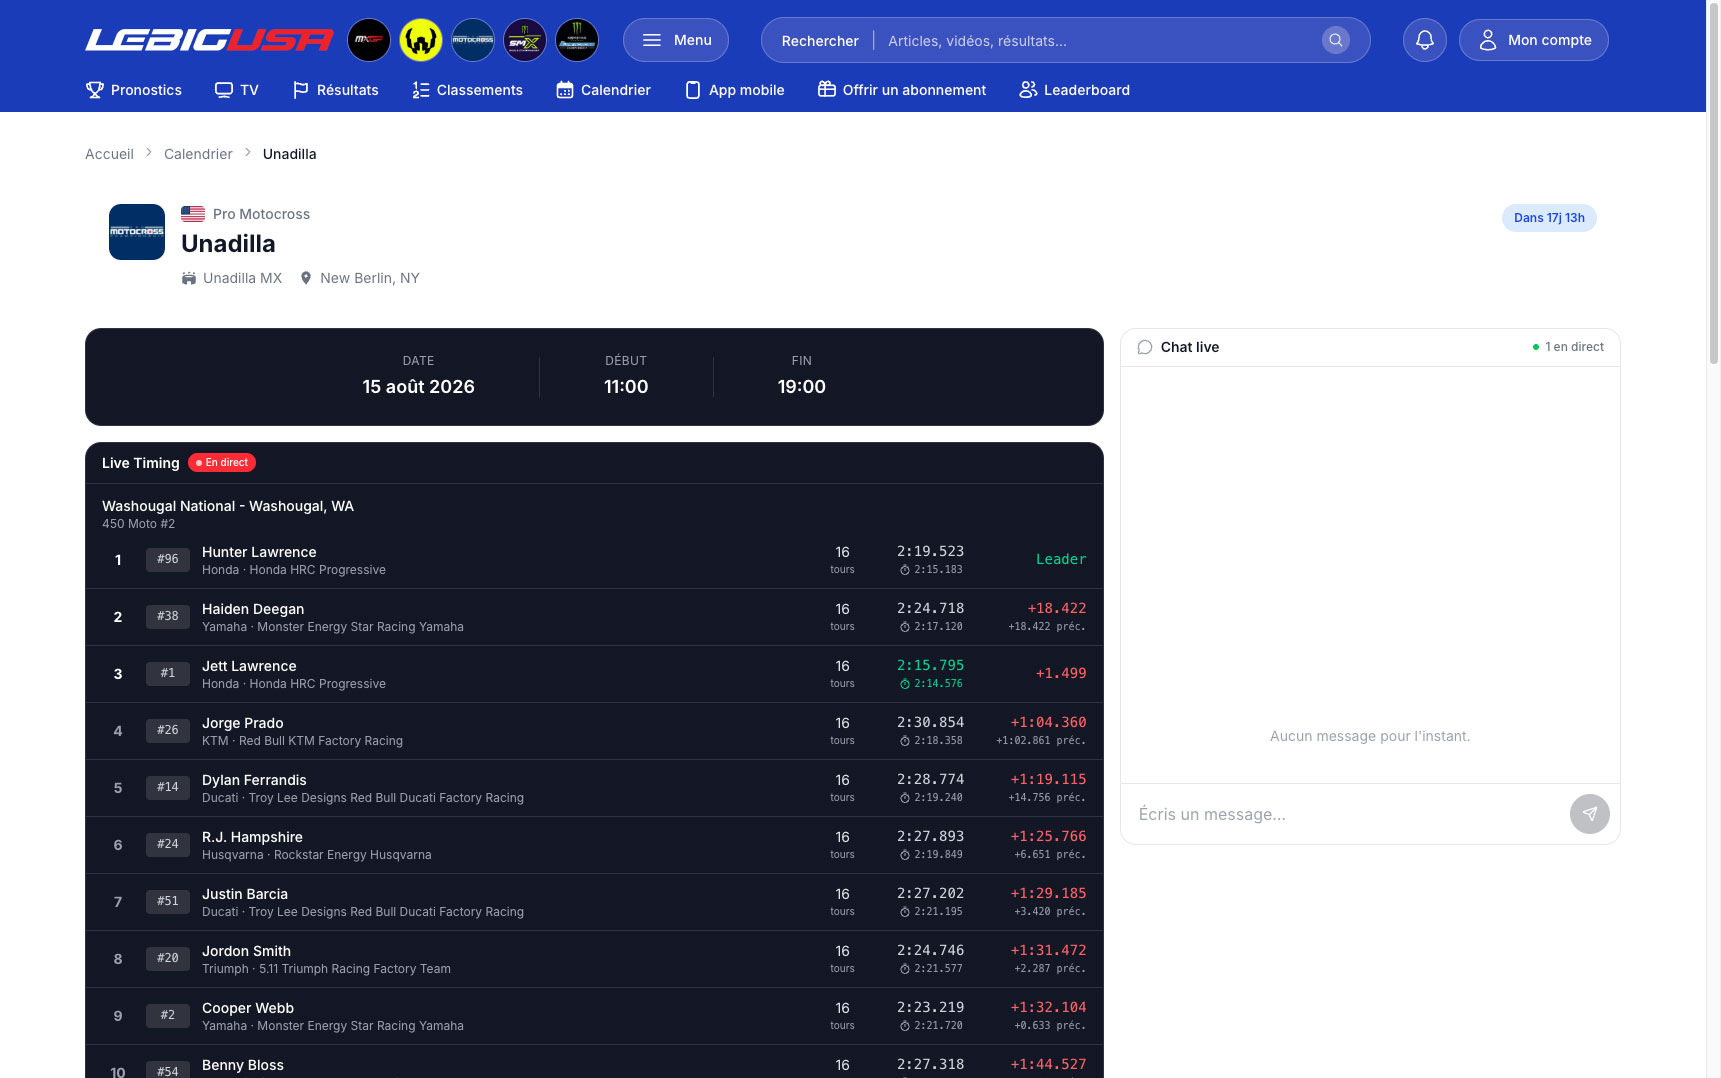Select rider R.J. Hampshire
This screenshot has width=1721, height=1078.
252,837
